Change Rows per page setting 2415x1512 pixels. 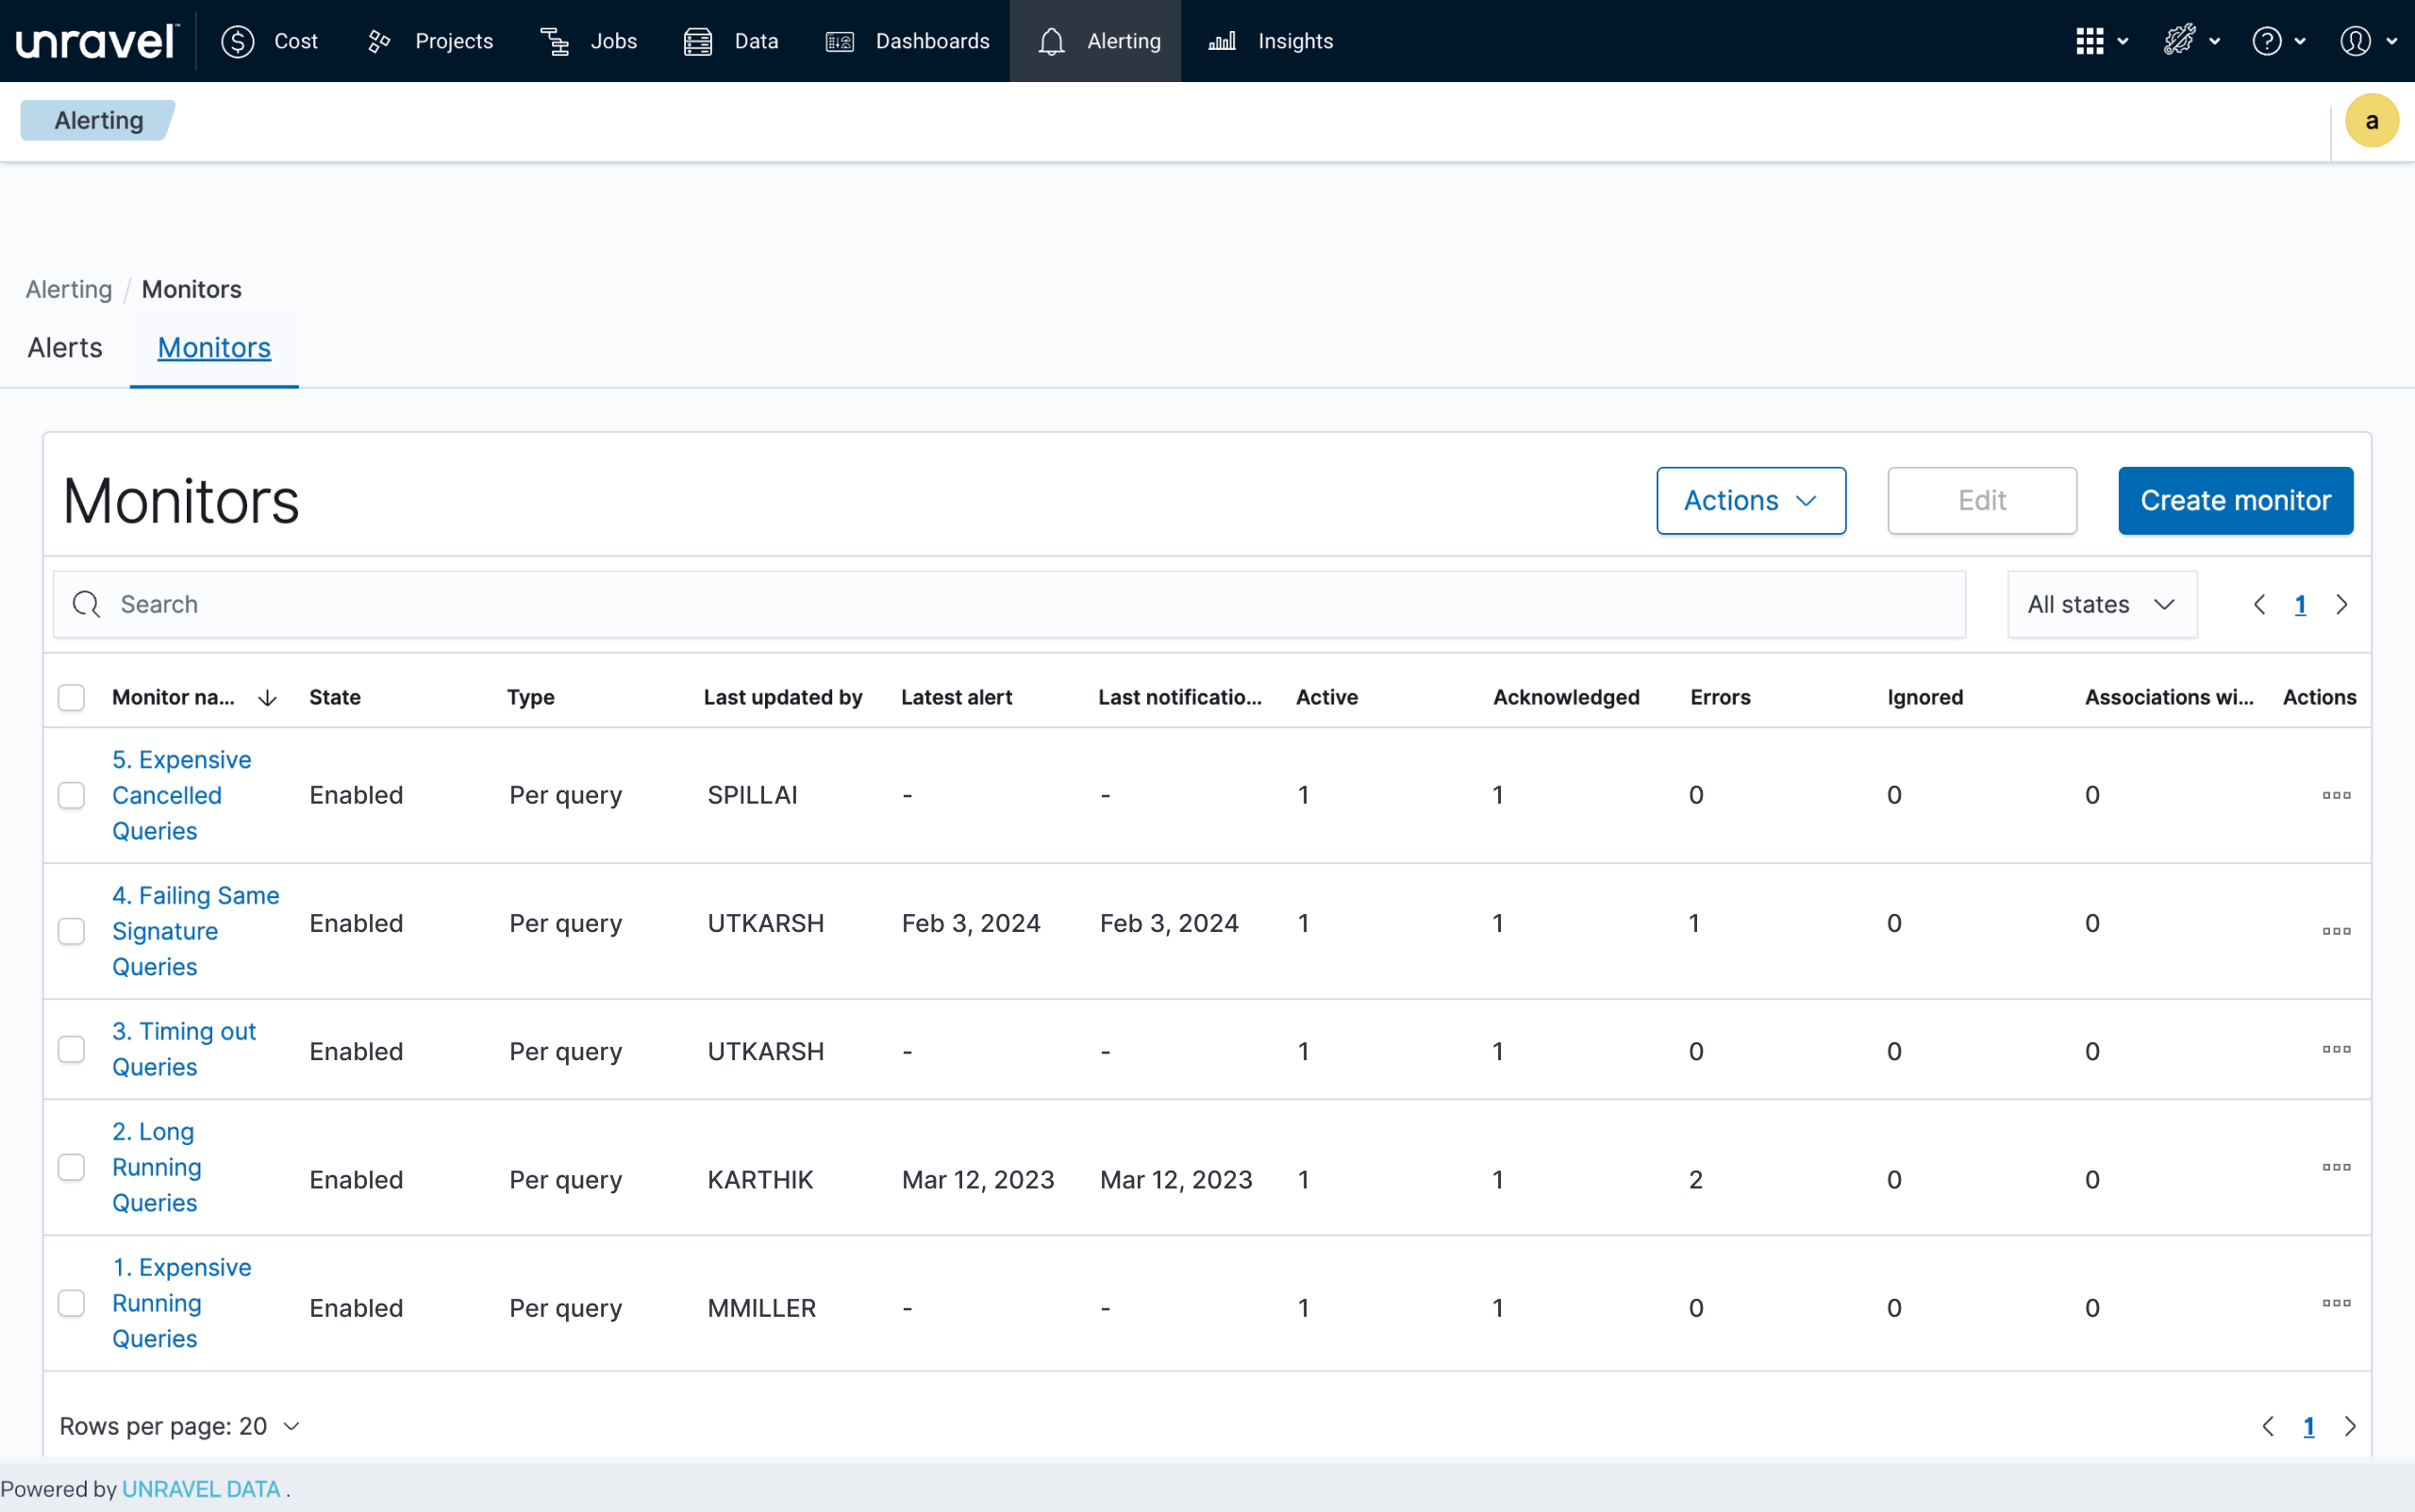pyautogui.click(x=180, y=1426)
